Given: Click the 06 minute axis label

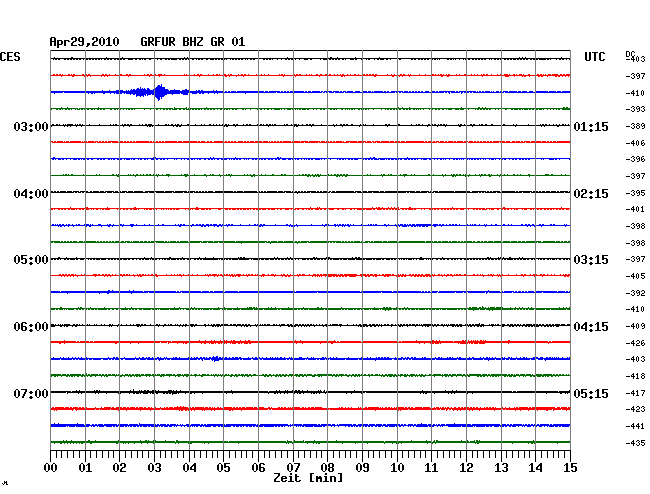Looking at the screenshot, I should point(258,468).
